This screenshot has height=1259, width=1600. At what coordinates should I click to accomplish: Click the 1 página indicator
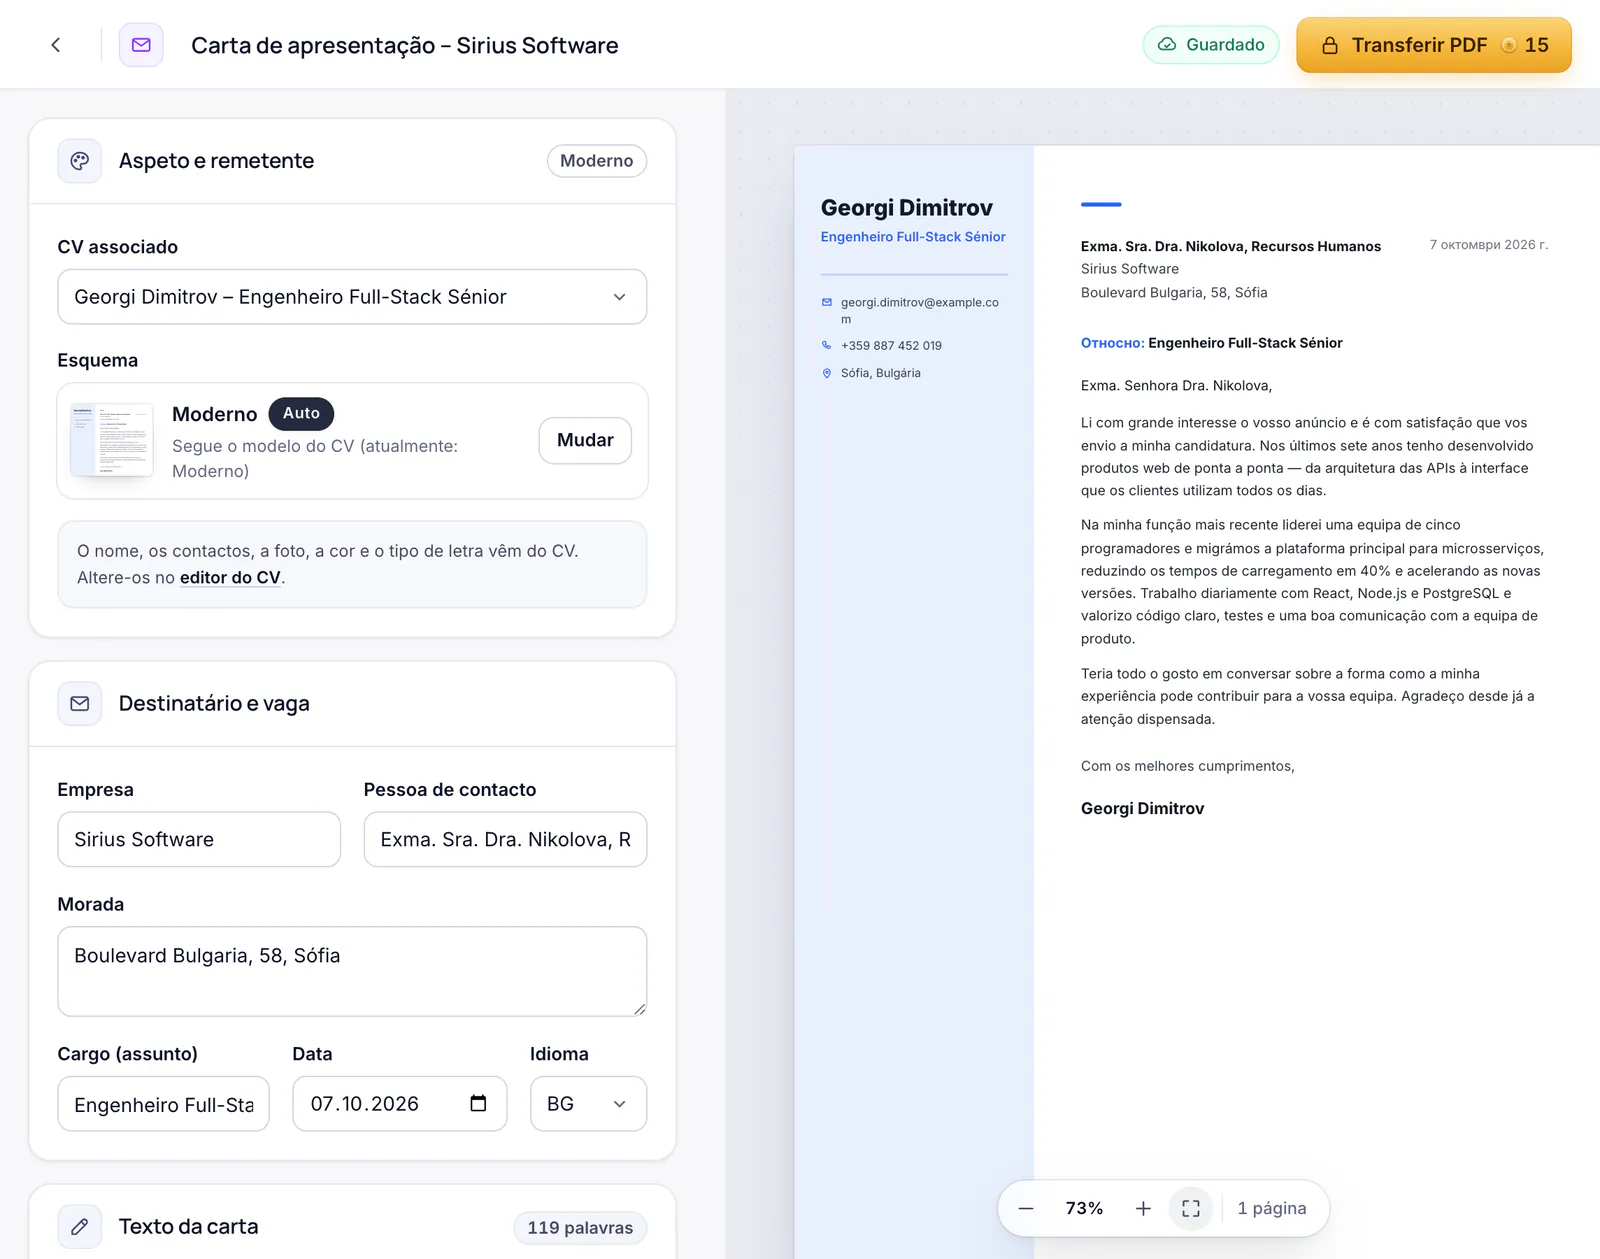[x=1272, y=1209]
